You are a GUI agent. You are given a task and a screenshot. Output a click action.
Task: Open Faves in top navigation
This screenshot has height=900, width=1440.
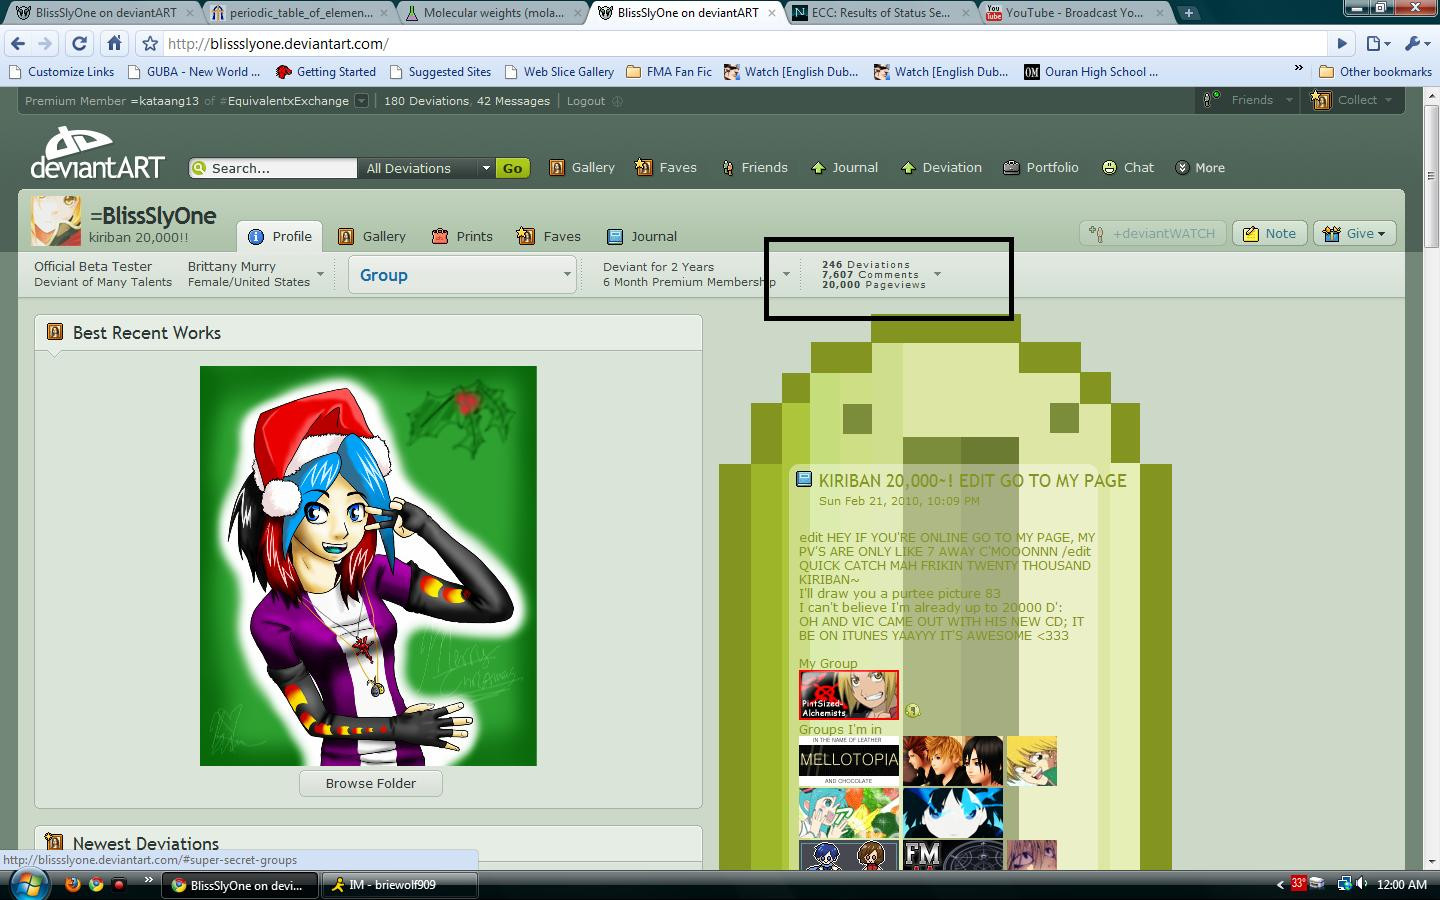click(666, 167)
